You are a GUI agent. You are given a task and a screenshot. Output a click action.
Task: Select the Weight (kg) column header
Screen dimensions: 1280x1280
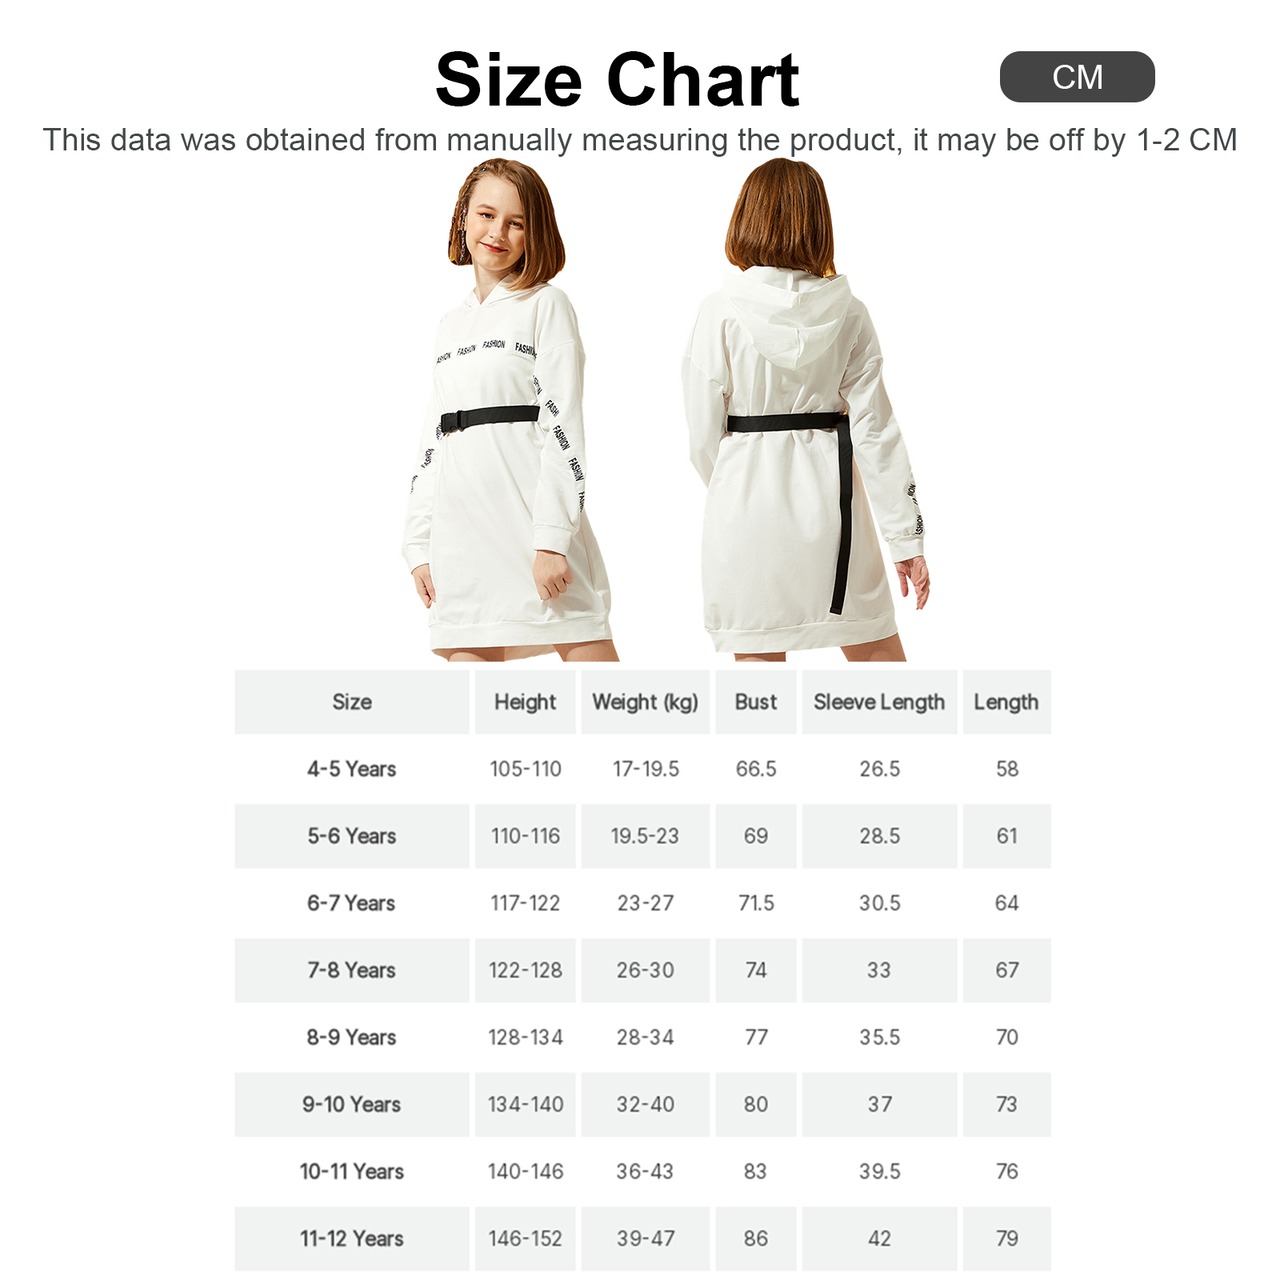645,702
